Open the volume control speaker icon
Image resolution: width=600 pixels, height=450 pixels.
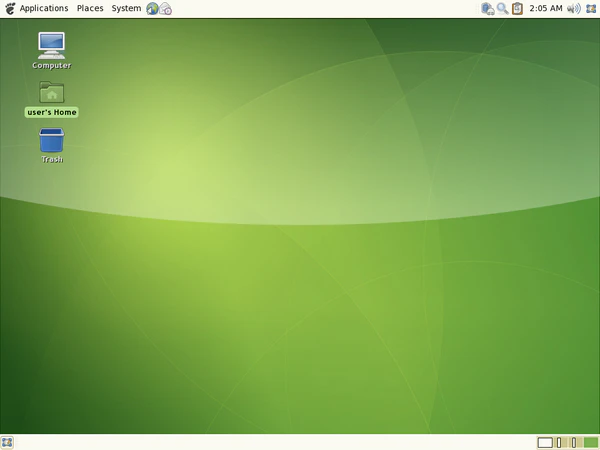574,8
